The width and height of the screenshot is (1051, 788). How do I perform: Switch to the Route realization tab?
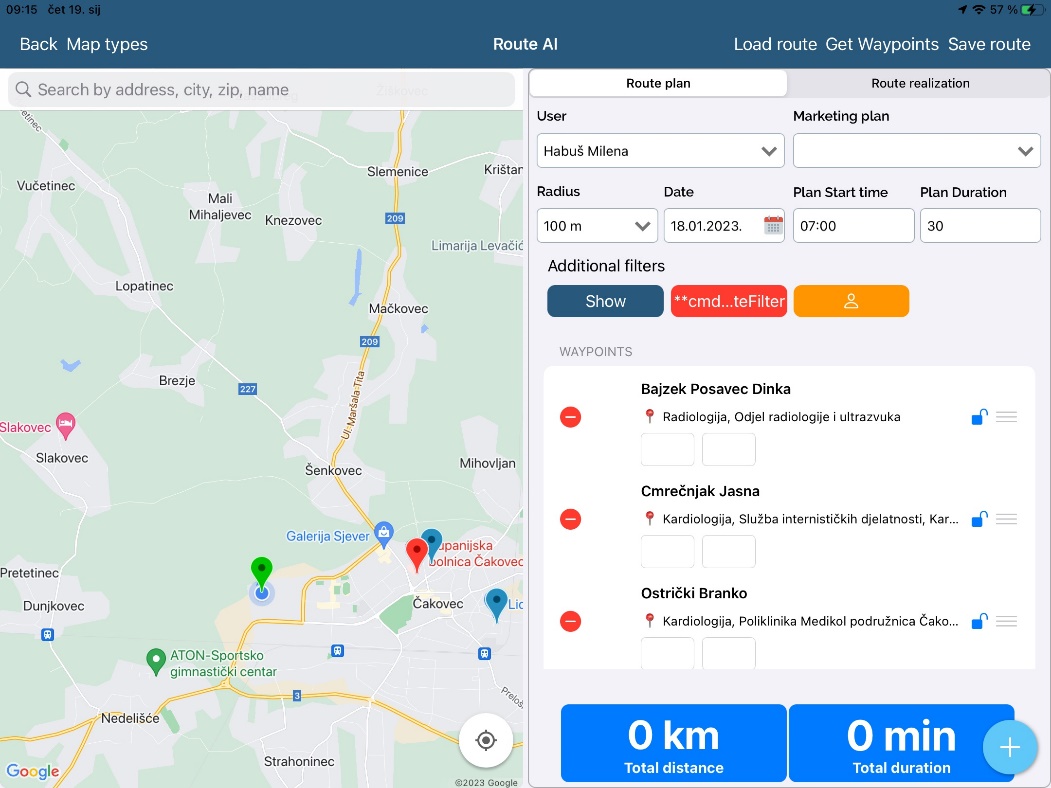(x=919, y=83)
